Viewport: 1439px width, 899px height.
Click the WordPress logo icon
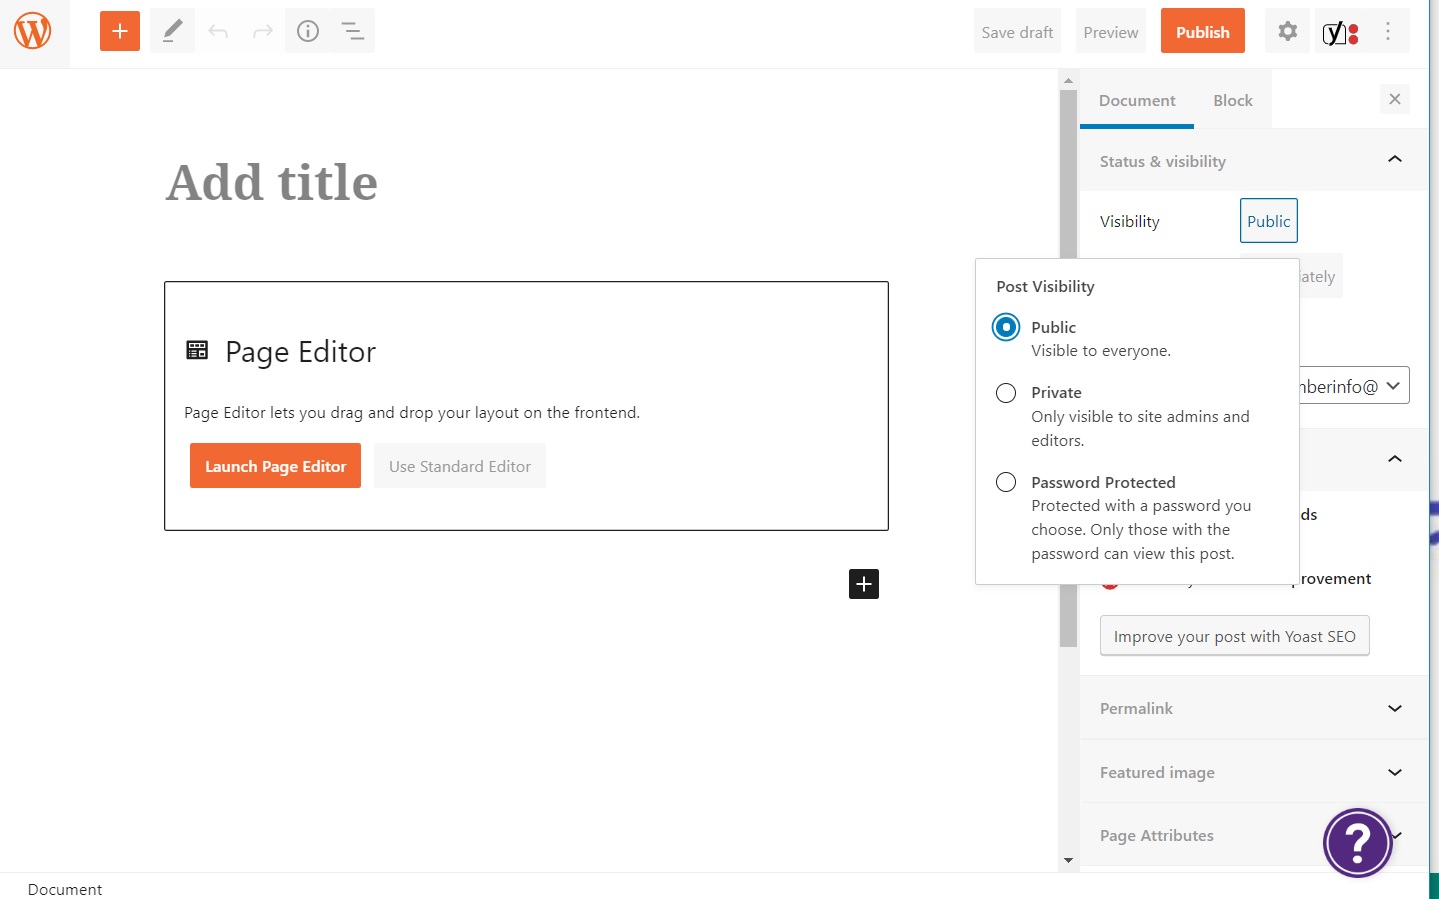(x=32, y=31)
